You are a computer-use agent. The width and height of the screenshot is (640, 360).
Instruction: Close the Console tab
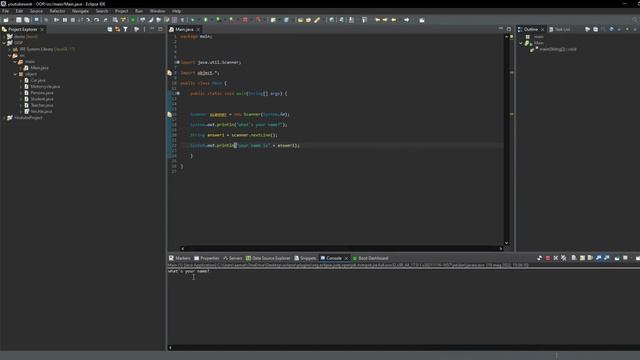[x=346, y=258]
